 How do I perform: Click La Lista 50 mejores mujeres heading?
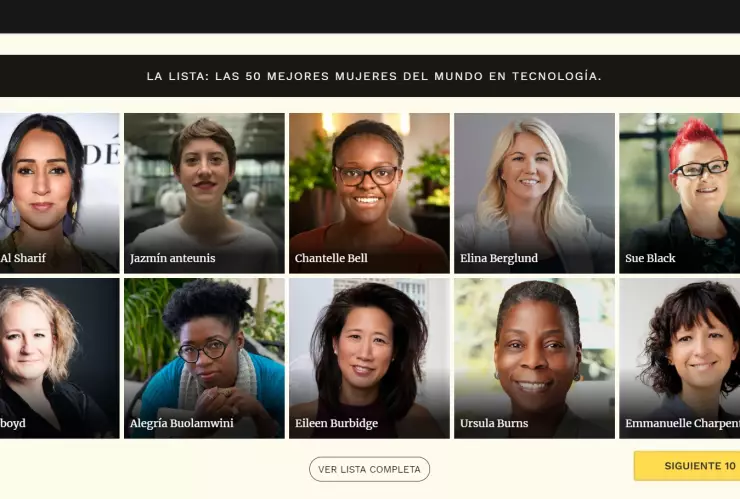374,76
